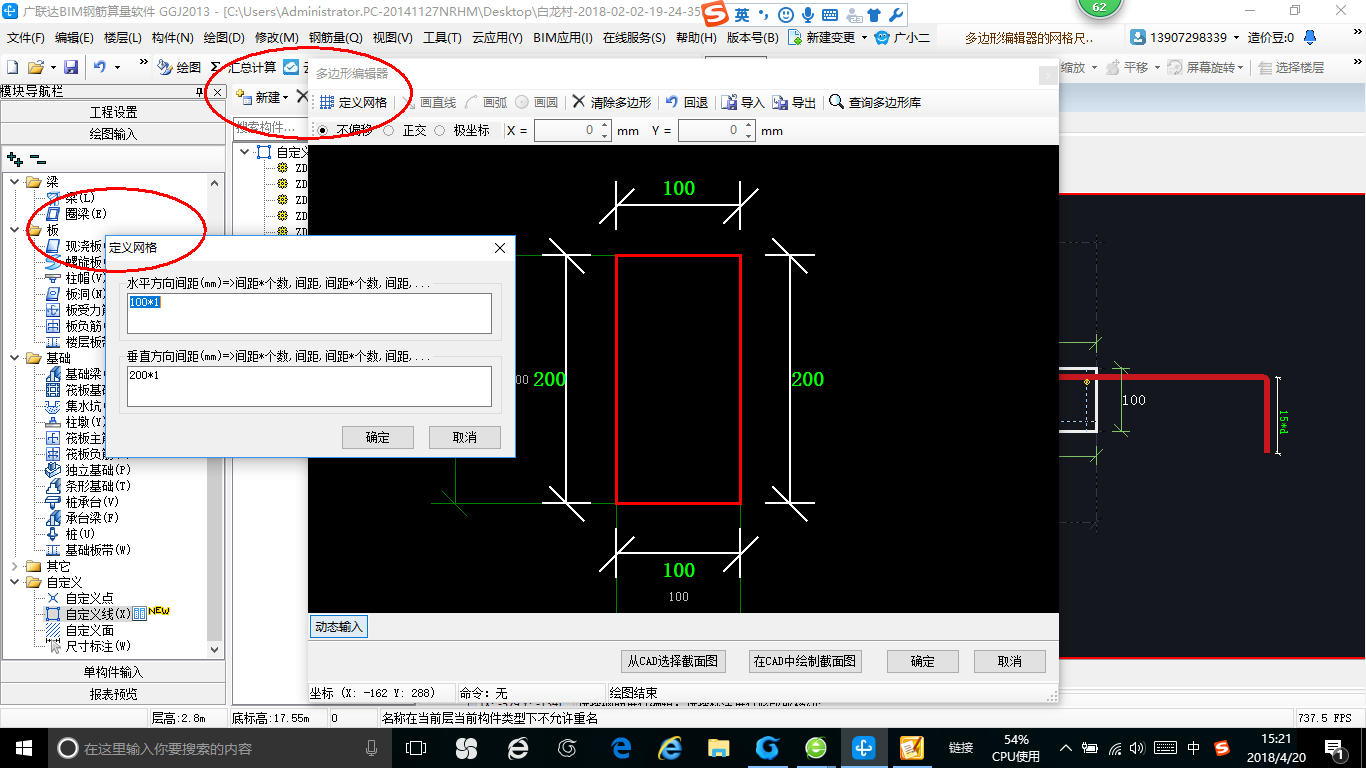Select 独立基础(P) tree item
The height and width of the screenshot is (768, 1366).
coord(89,470)
